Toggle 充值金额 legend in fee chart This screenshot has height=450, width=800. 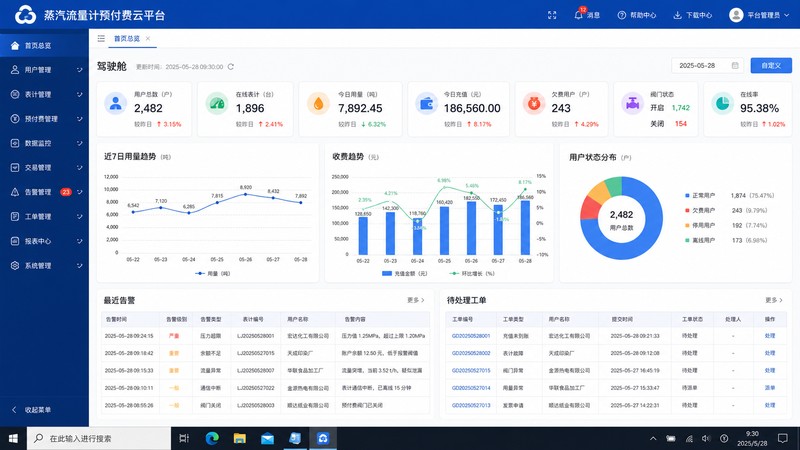(405, 273)
